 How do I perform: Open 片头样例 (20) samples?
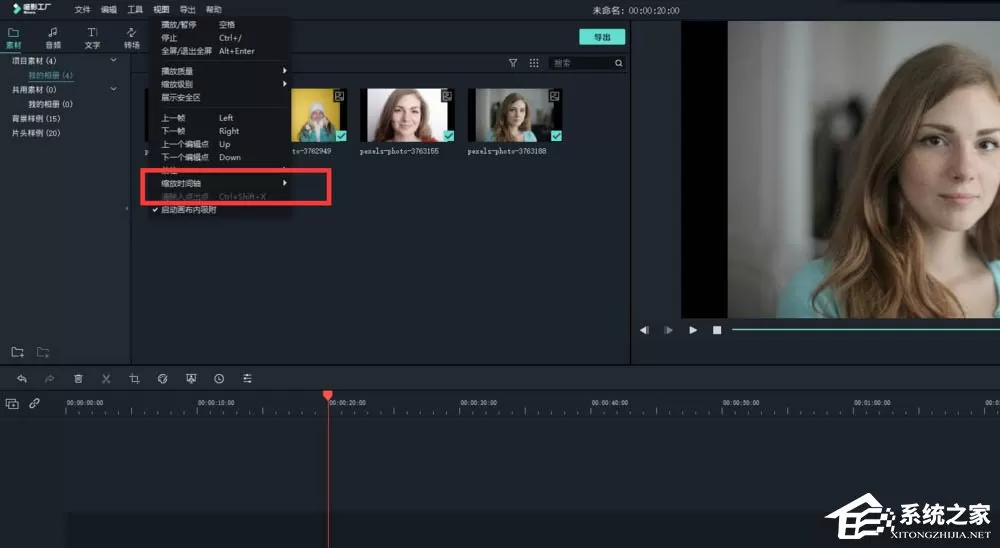pos(36,133)
